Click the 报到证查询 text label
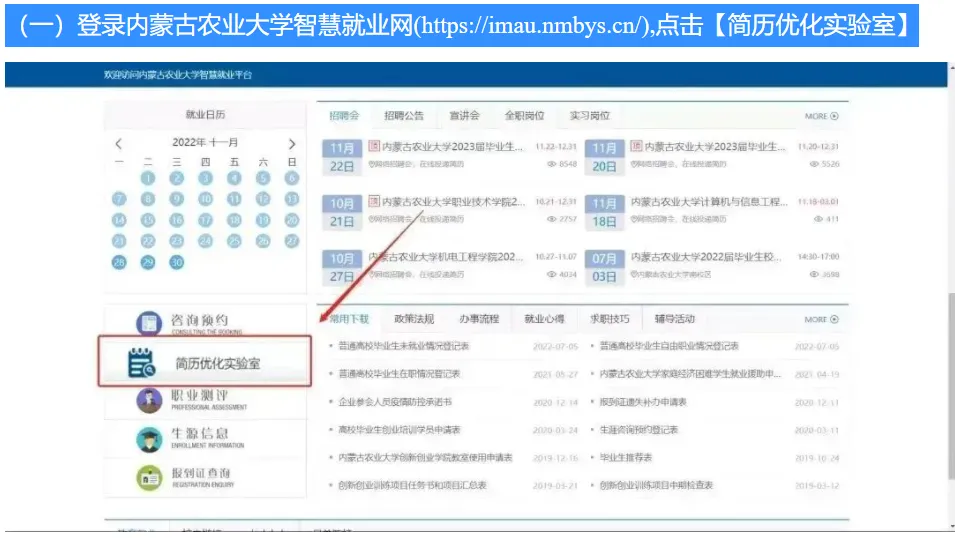The width and height of the screenshot is (955, 538). (201, 473)
